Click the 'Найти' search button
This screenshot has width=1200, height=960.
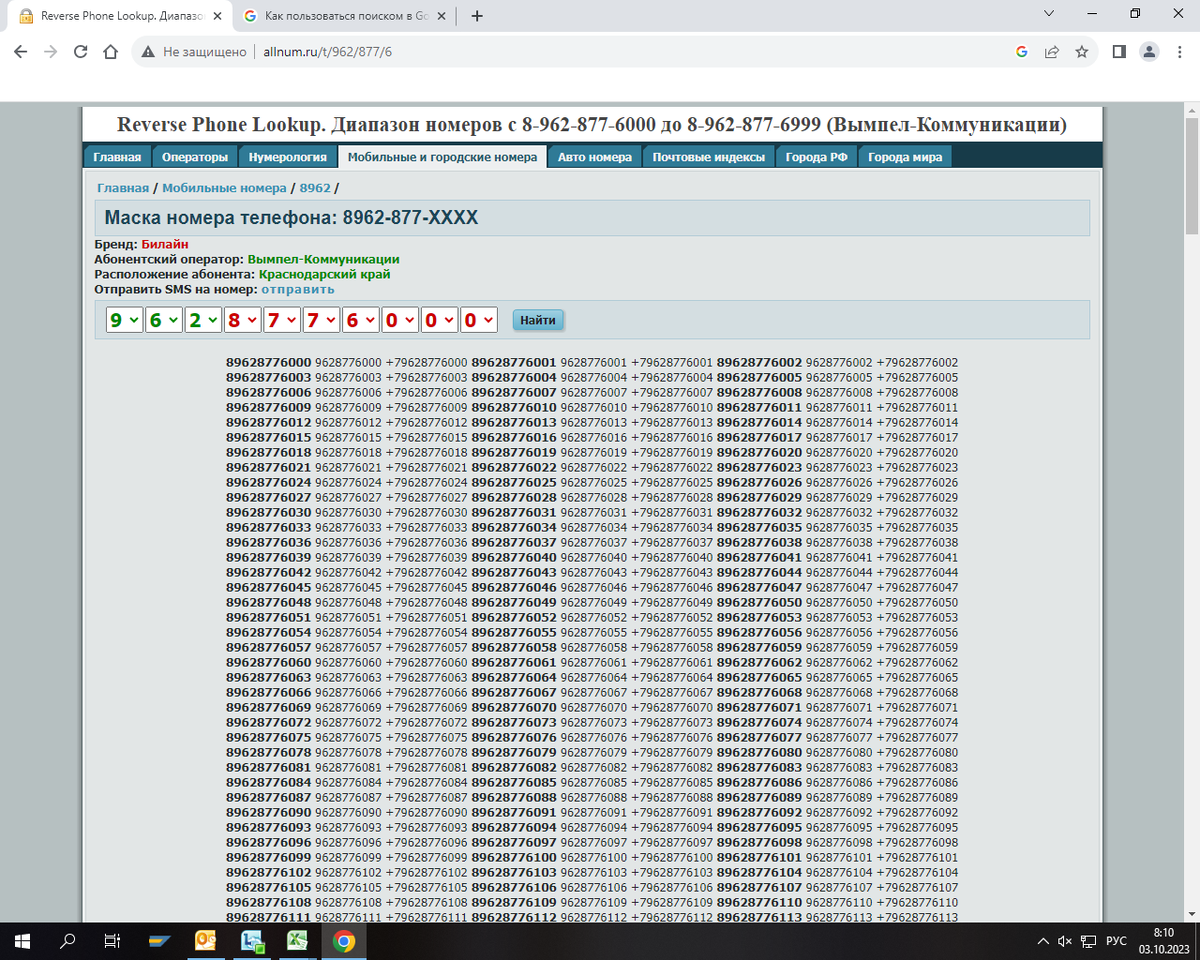(538, 320)
